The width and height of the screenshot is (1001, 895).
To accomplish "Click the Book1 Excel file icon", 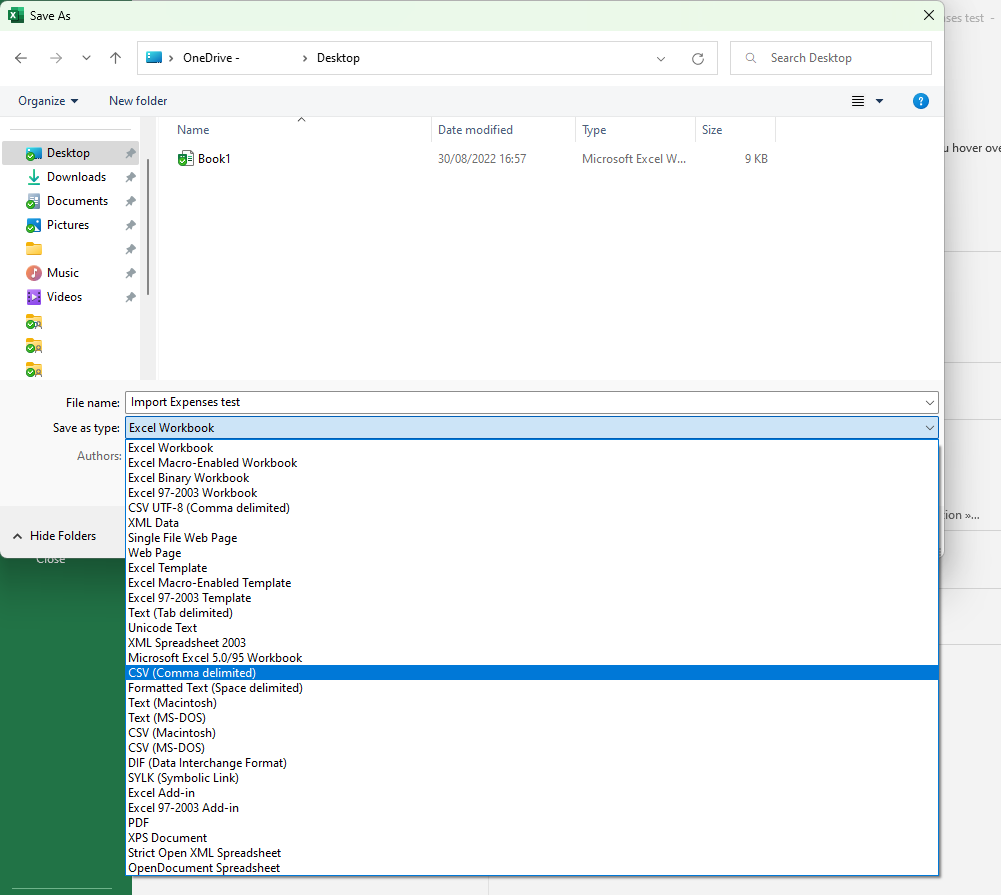I will click(x=185, y=159).
